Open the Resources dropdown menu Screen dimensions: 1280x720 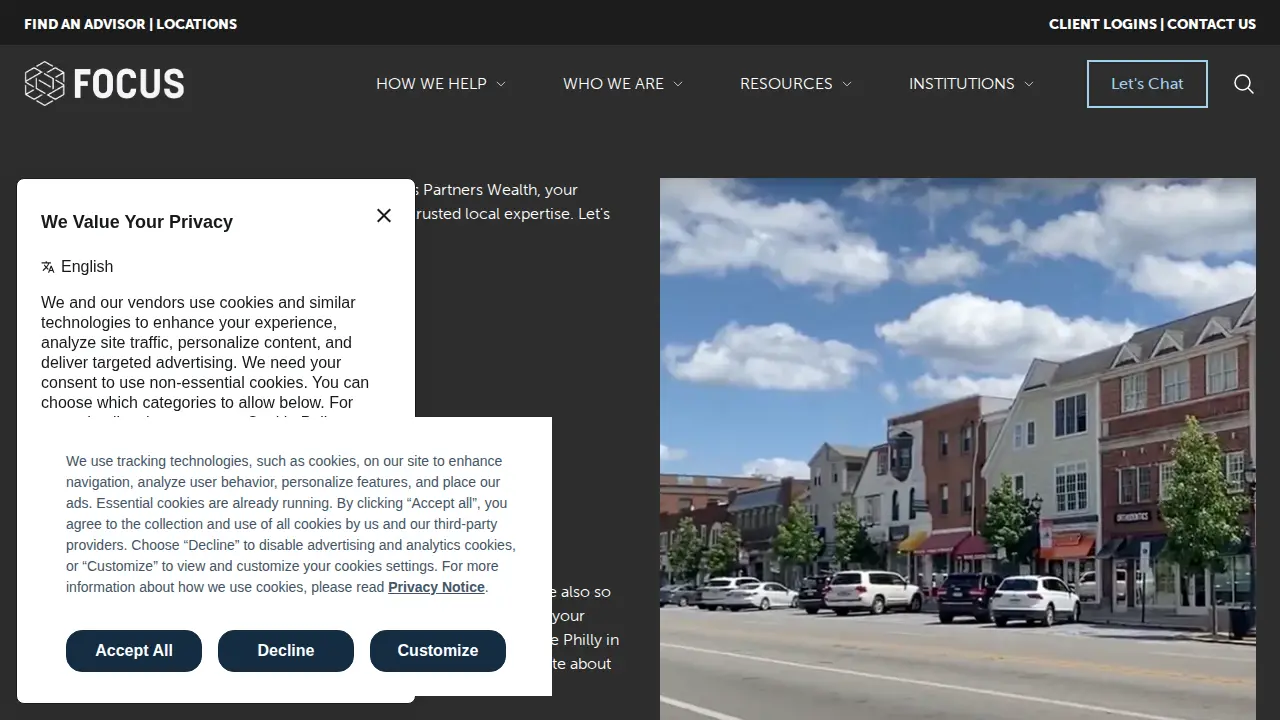(x=796, y=84)
